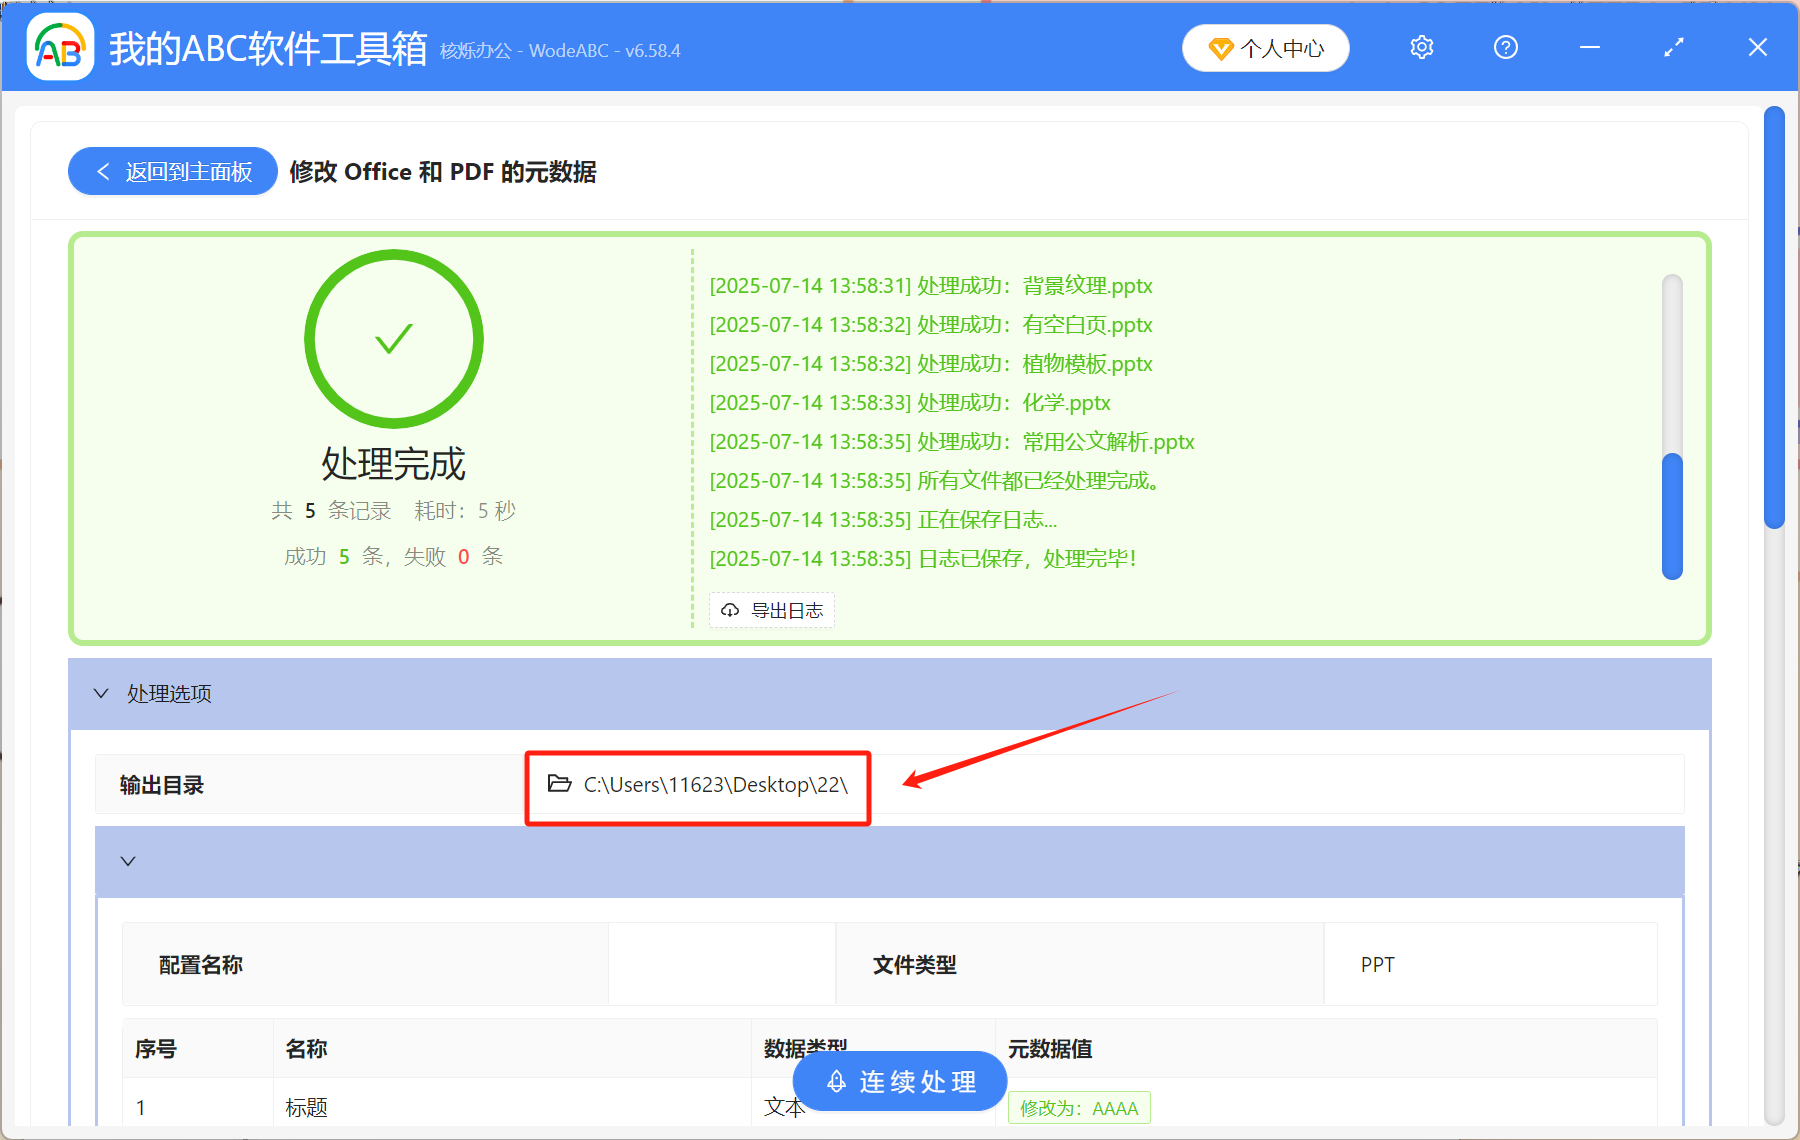Click the 修改为：AAAA metadata tag

[x=1079, y=1107]
